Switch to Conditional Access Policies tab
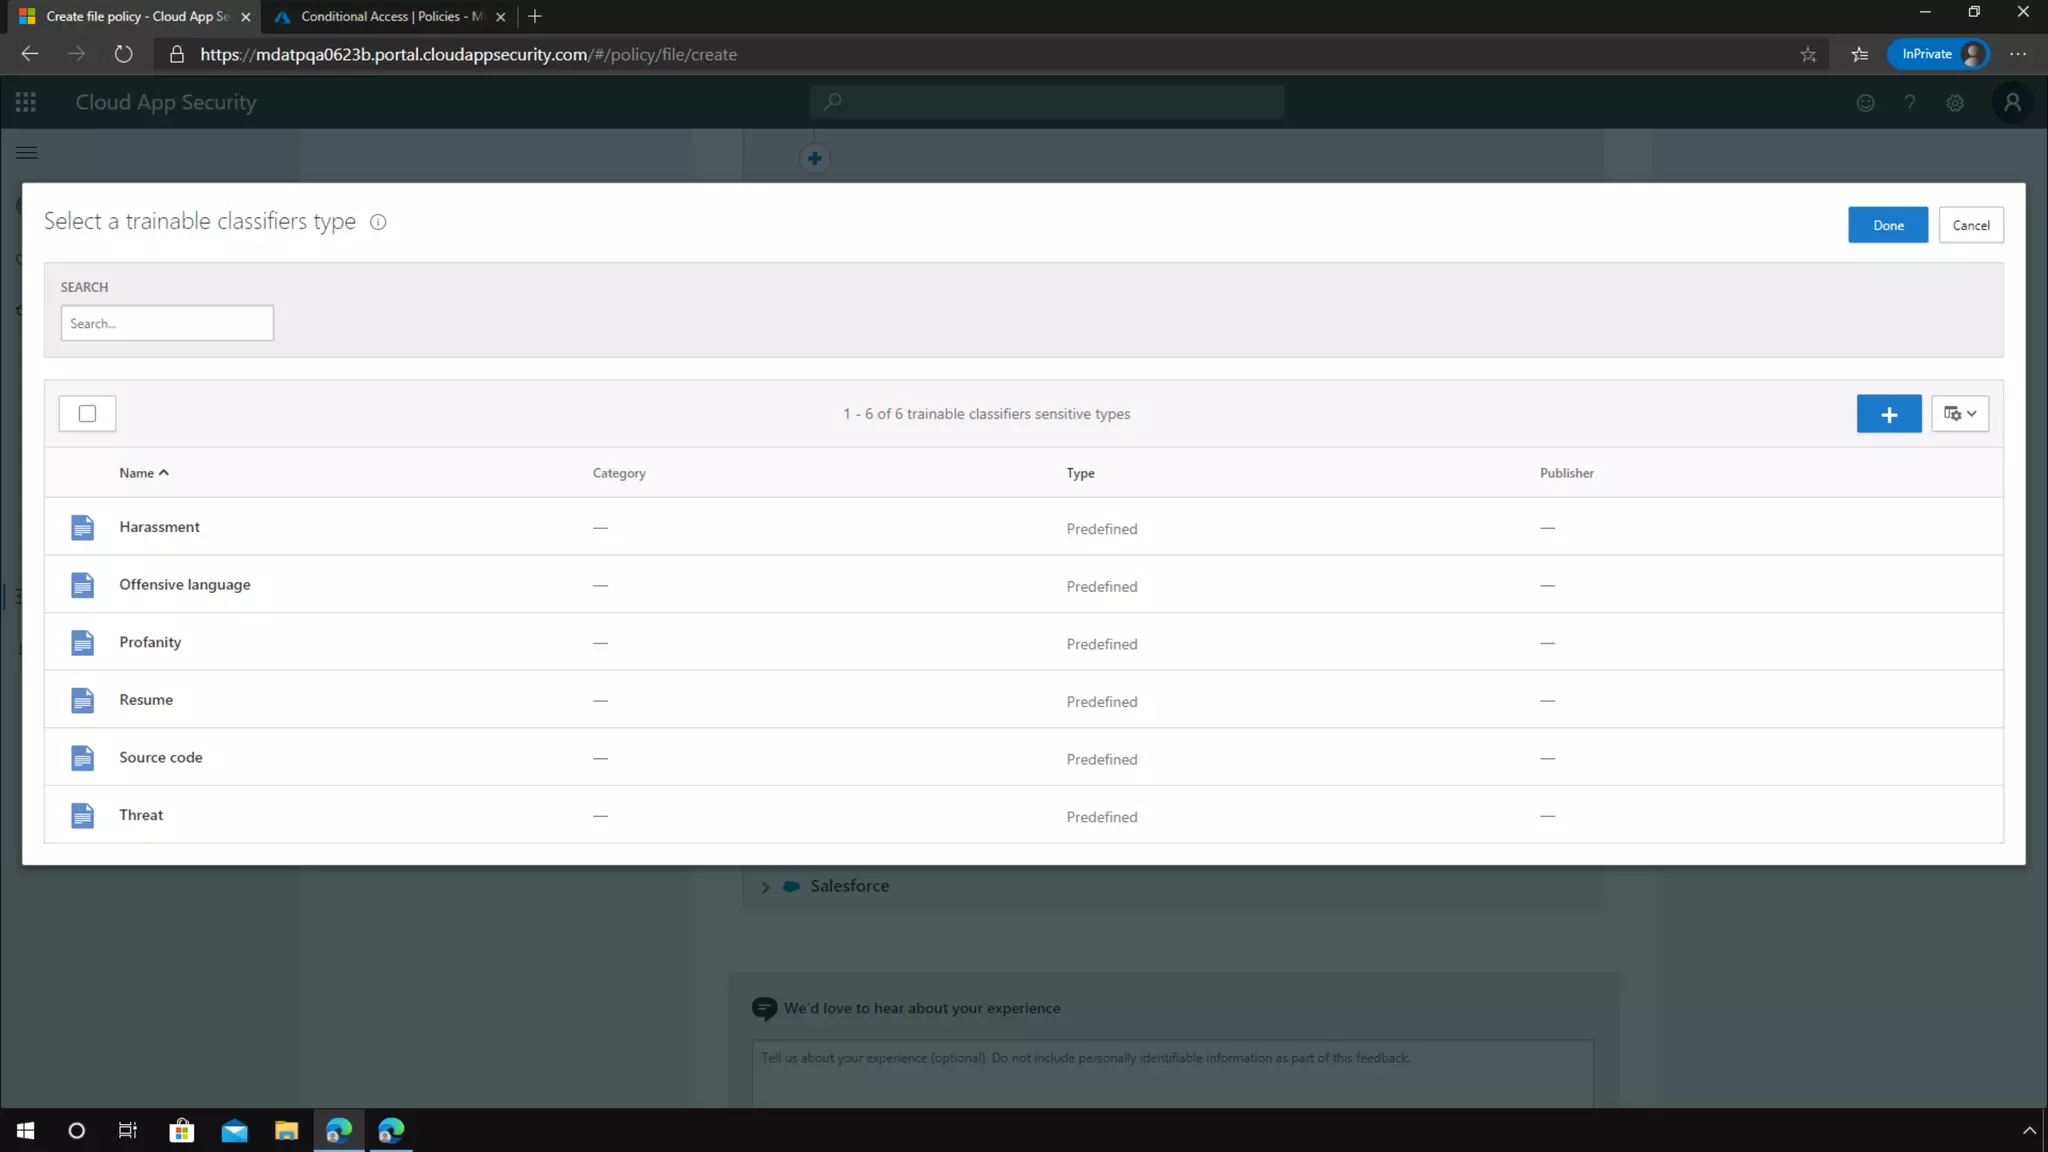The image size is (2048, 1152). [390, 16]
